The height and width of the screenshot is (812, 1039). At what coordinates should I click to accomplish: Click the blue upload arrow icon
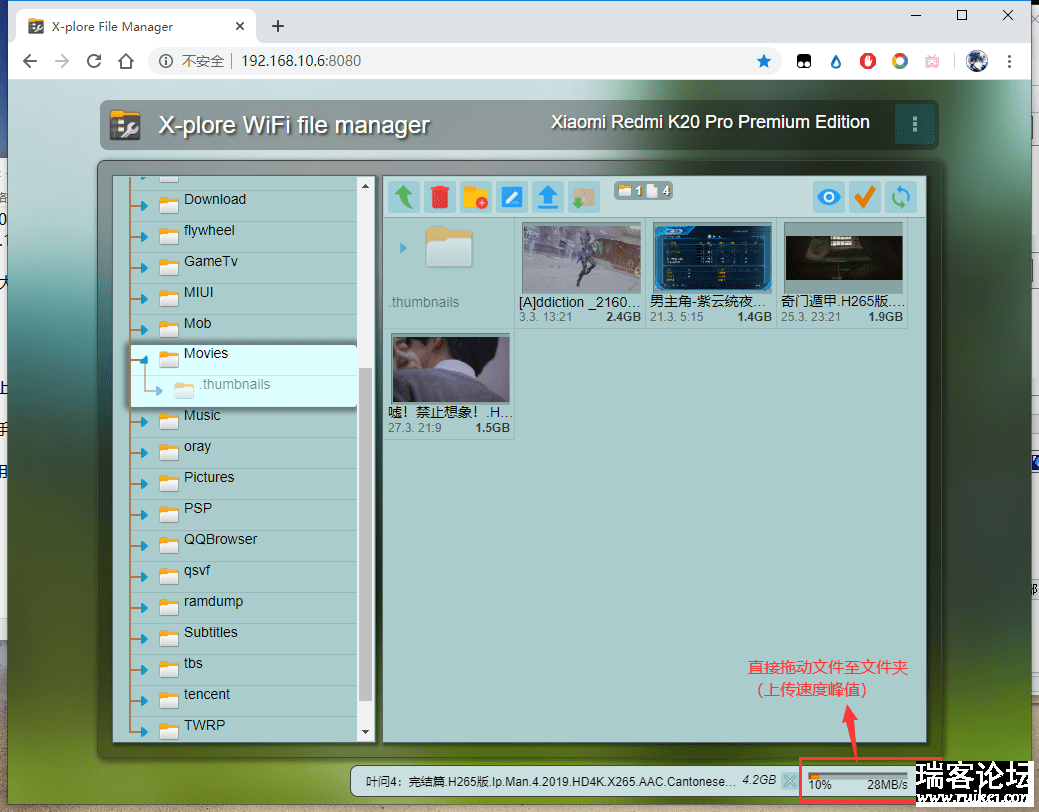pyautogui.click(x=548, y=198)
